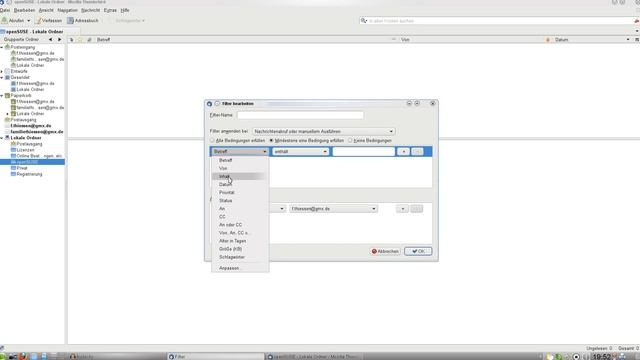Open the 'Filter anwenden bei' dropdown
The width and height of the screenshot is (640, 360).
click(323, 131)
